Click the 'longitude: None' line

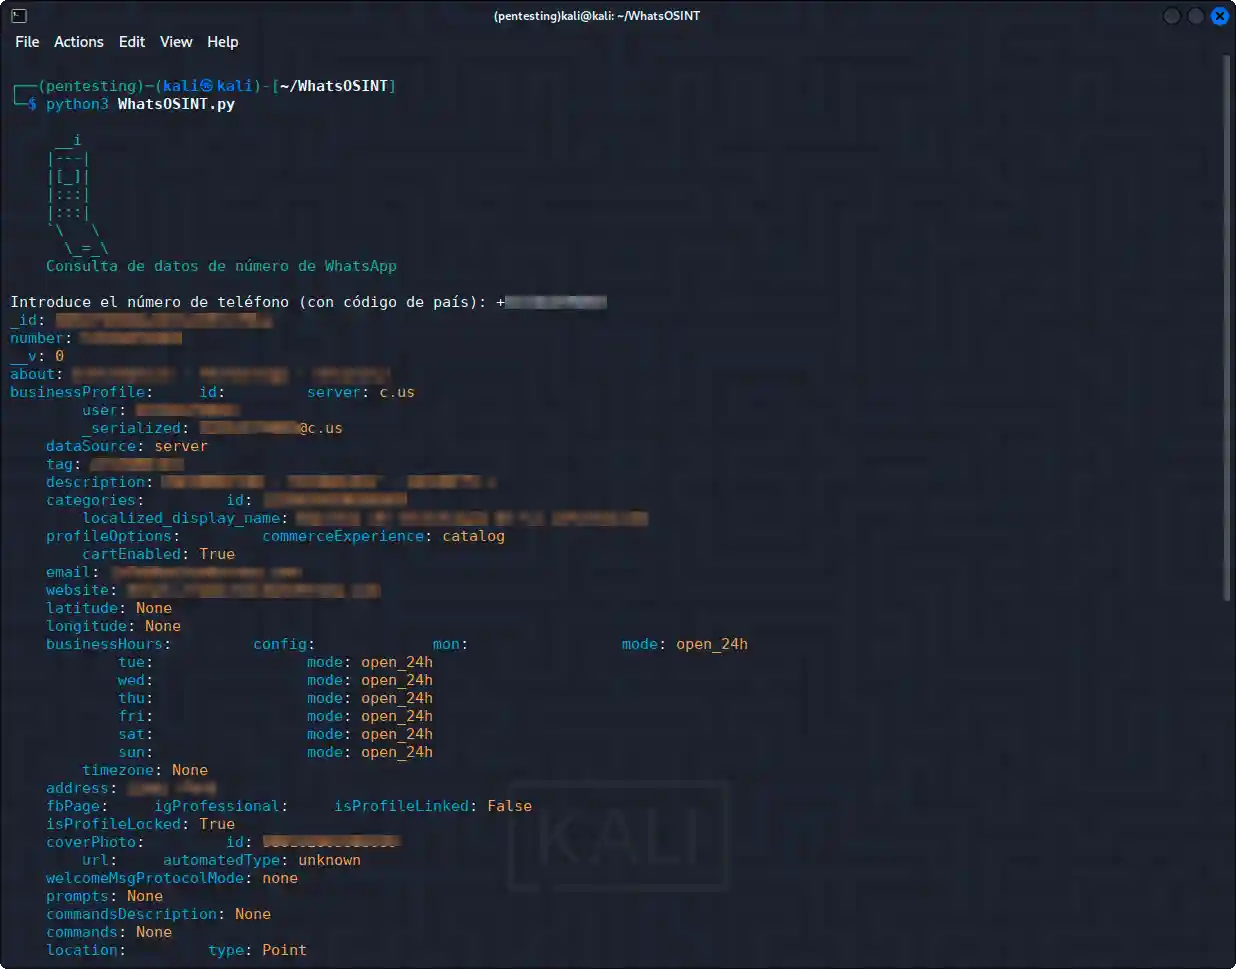pos(114,626)
